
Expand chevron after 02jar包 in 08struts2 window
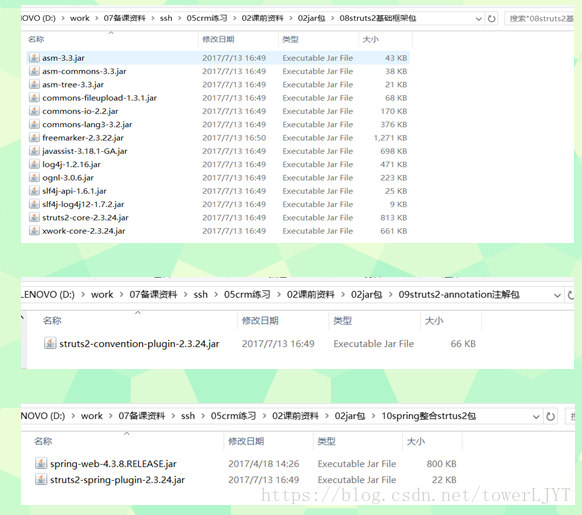coord(332,18)
